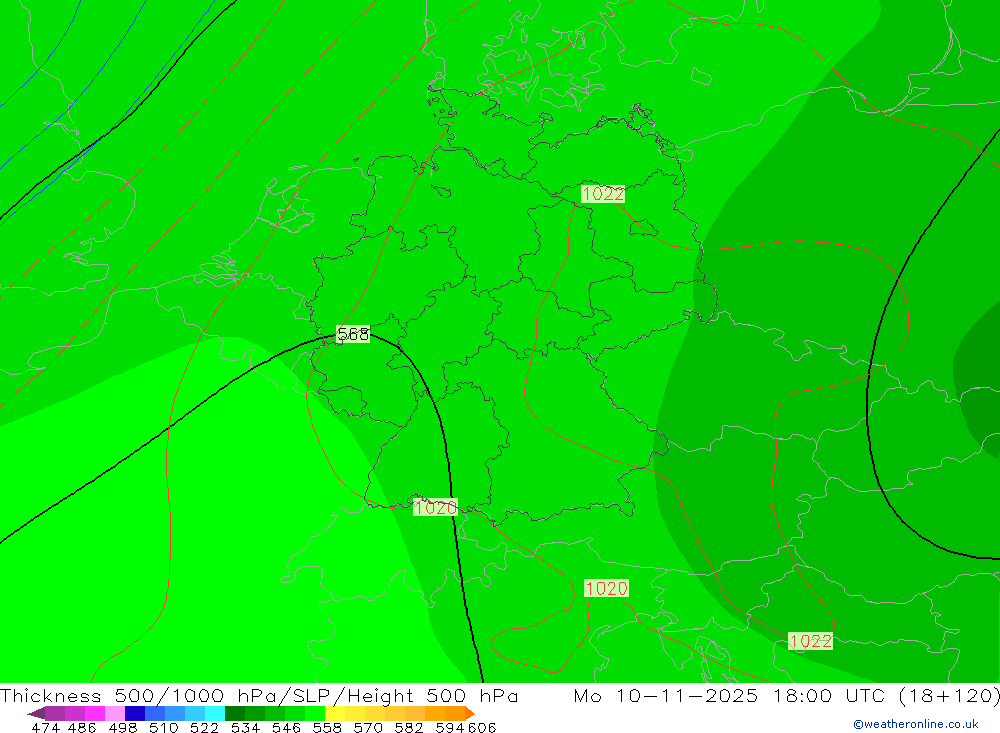1000x733 pixels.
Task: Pick the bright magenta legend swatch
Action: (x=94, y=713)
